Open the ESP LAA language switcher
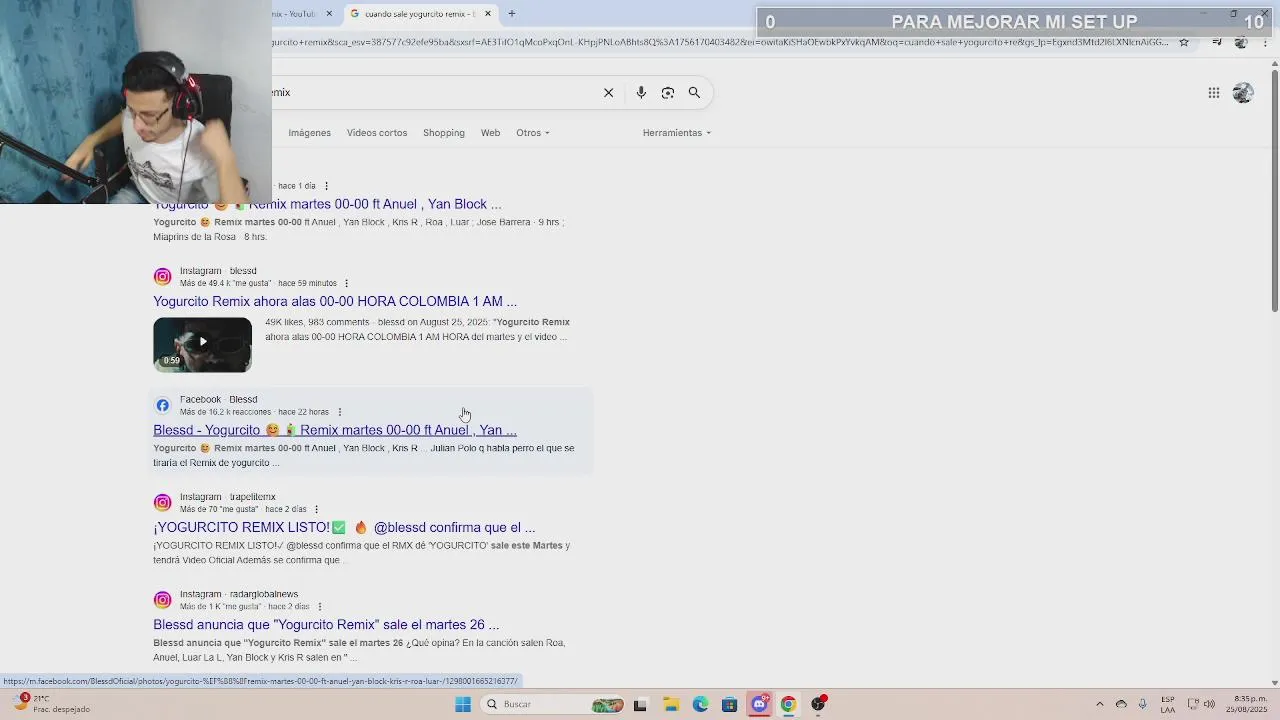The width and height of the screenshot is (1280, 720). (1168, 704)
